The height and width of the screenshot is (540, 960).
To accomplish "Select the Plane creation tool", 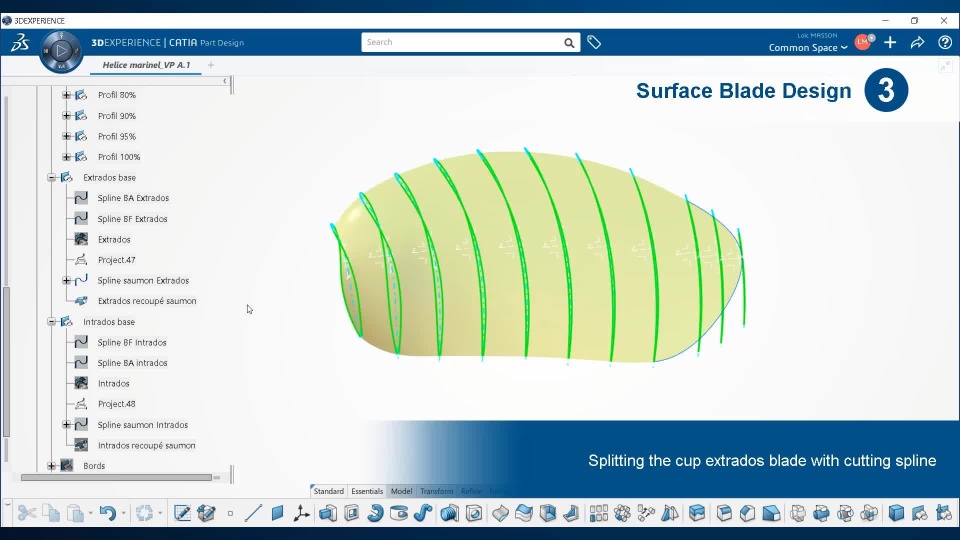I will click(x=277, y=513).
